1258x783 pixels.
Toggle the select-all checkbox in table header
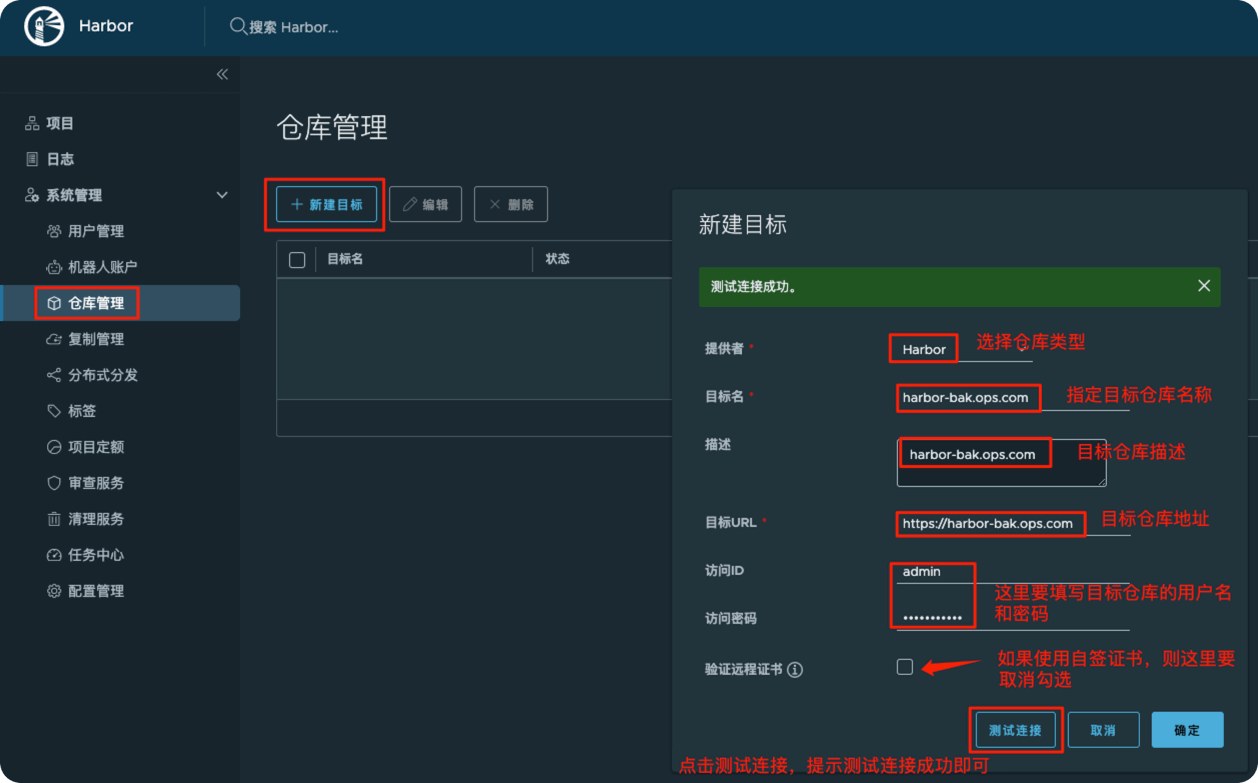[x=297, y=260]
